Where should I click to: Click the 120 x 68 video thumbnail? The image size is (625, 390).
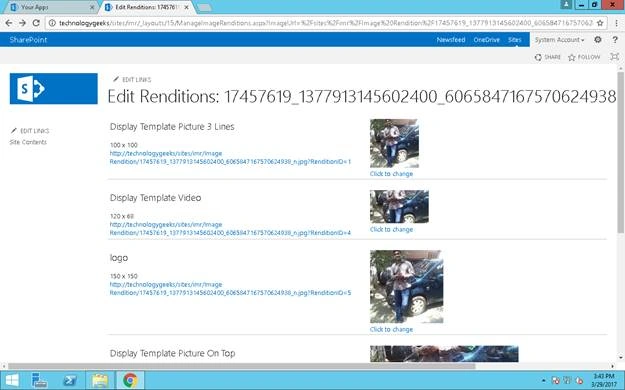[x=399, y=207]
